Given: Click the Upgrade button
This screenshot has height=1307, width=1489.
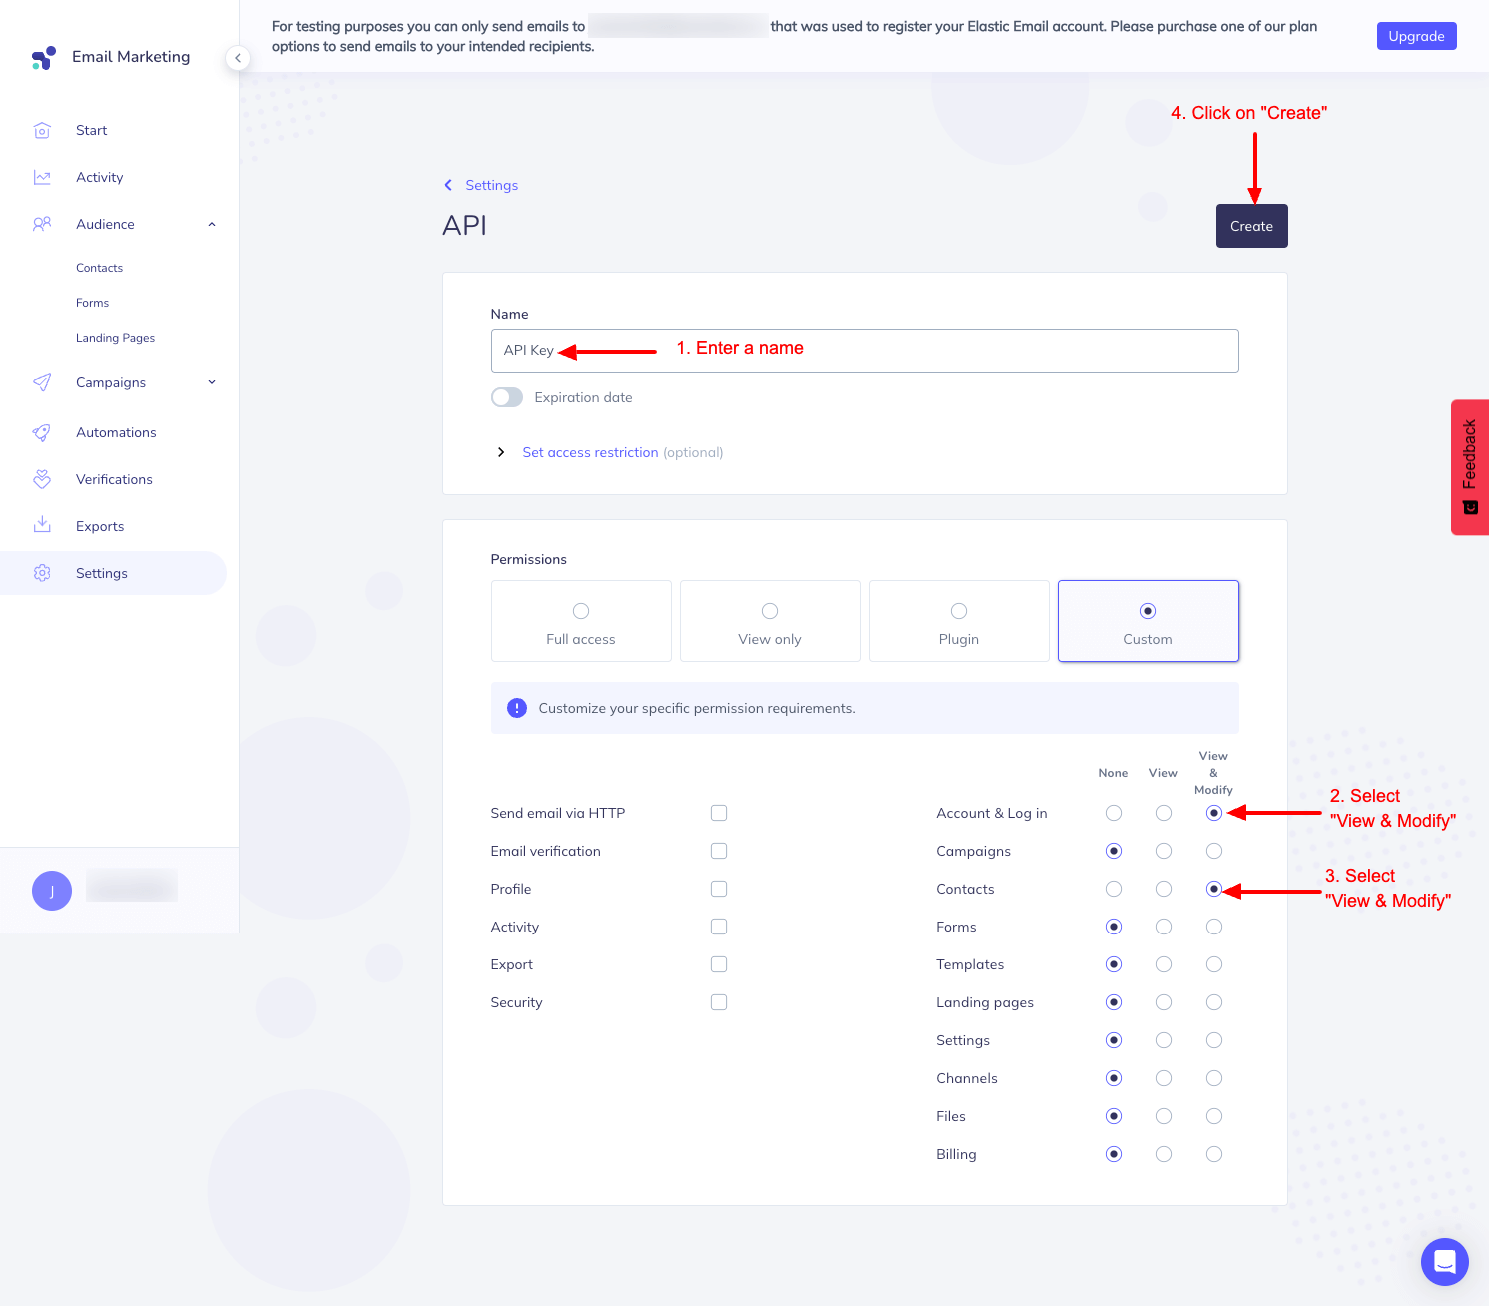Looking at the screenshot, I should pos(1416,37).
